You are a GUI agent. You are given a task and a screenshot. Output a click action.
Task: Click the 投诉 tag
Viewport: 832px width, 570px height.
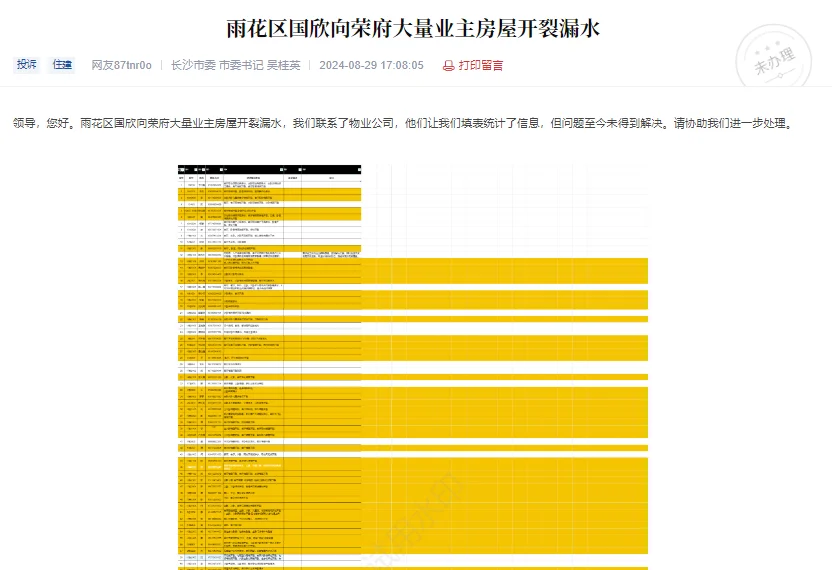[x=27, y=65]
